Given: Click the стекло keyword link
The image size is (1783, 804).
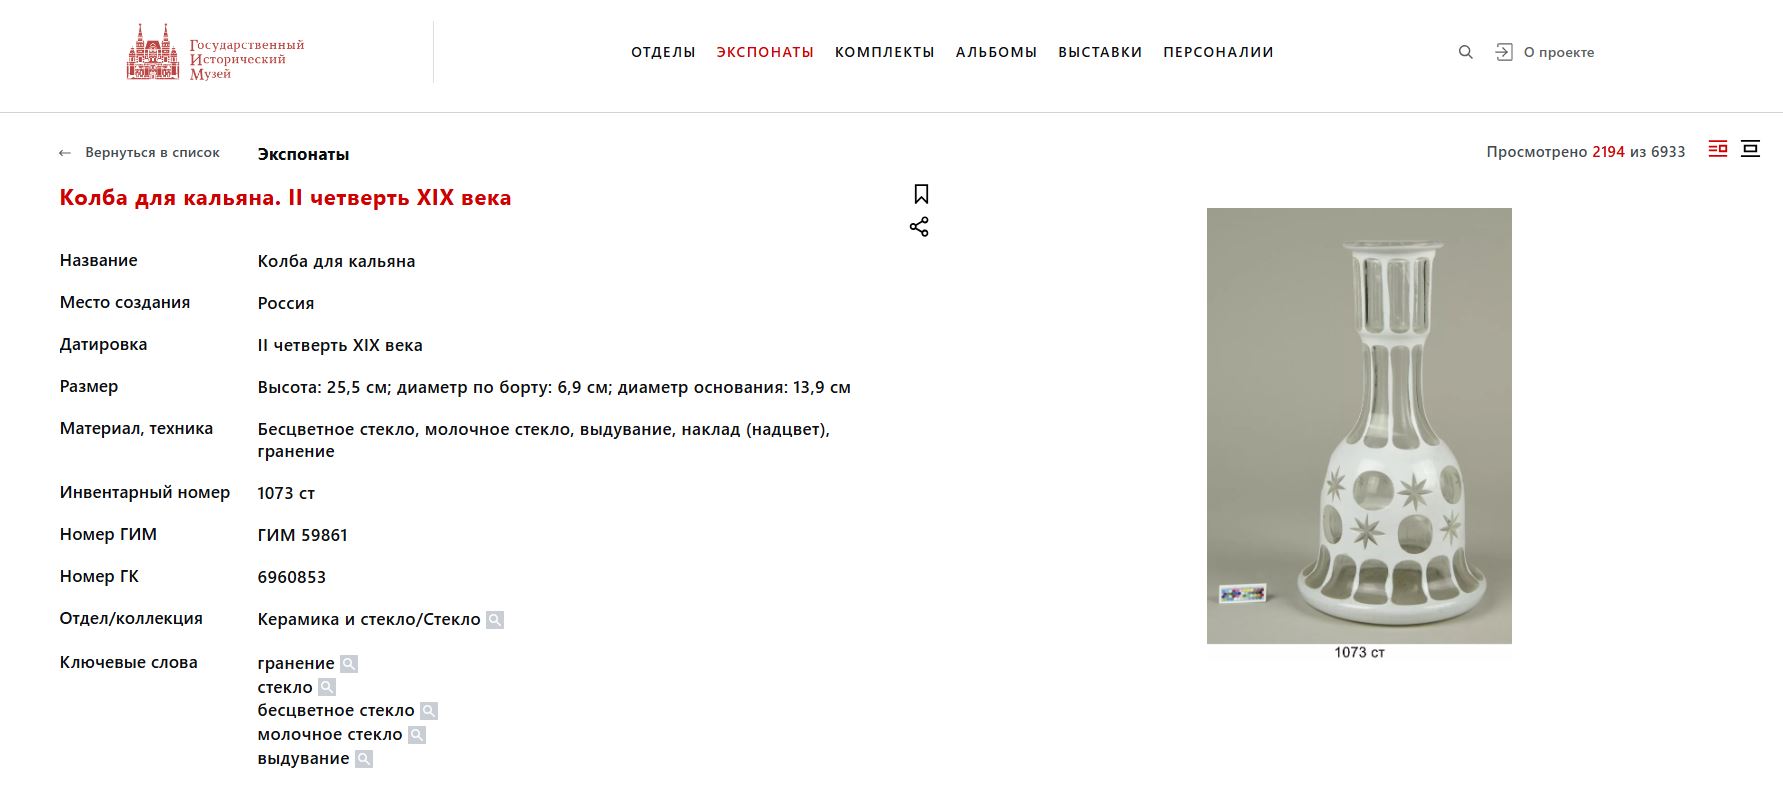Looking at the screenshot, I should point(285,688).
